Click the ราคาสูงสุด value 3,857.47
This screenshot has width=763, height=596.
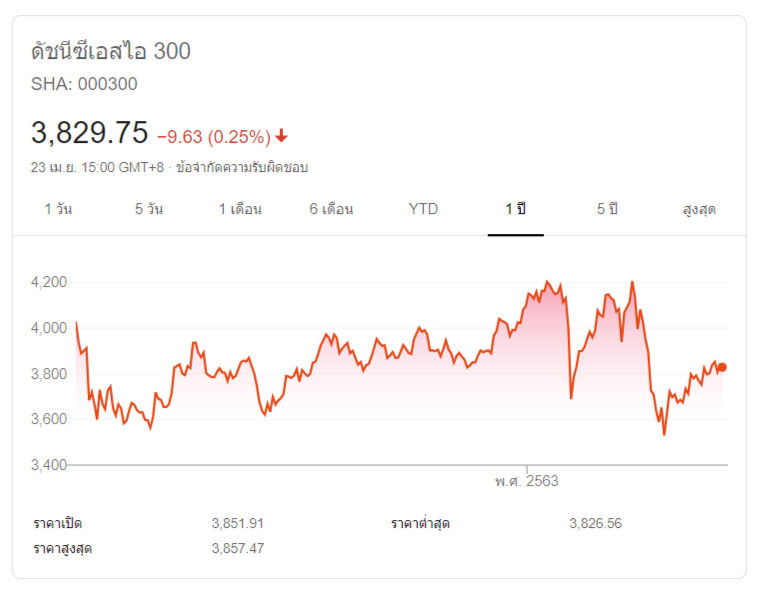(238, 548)
